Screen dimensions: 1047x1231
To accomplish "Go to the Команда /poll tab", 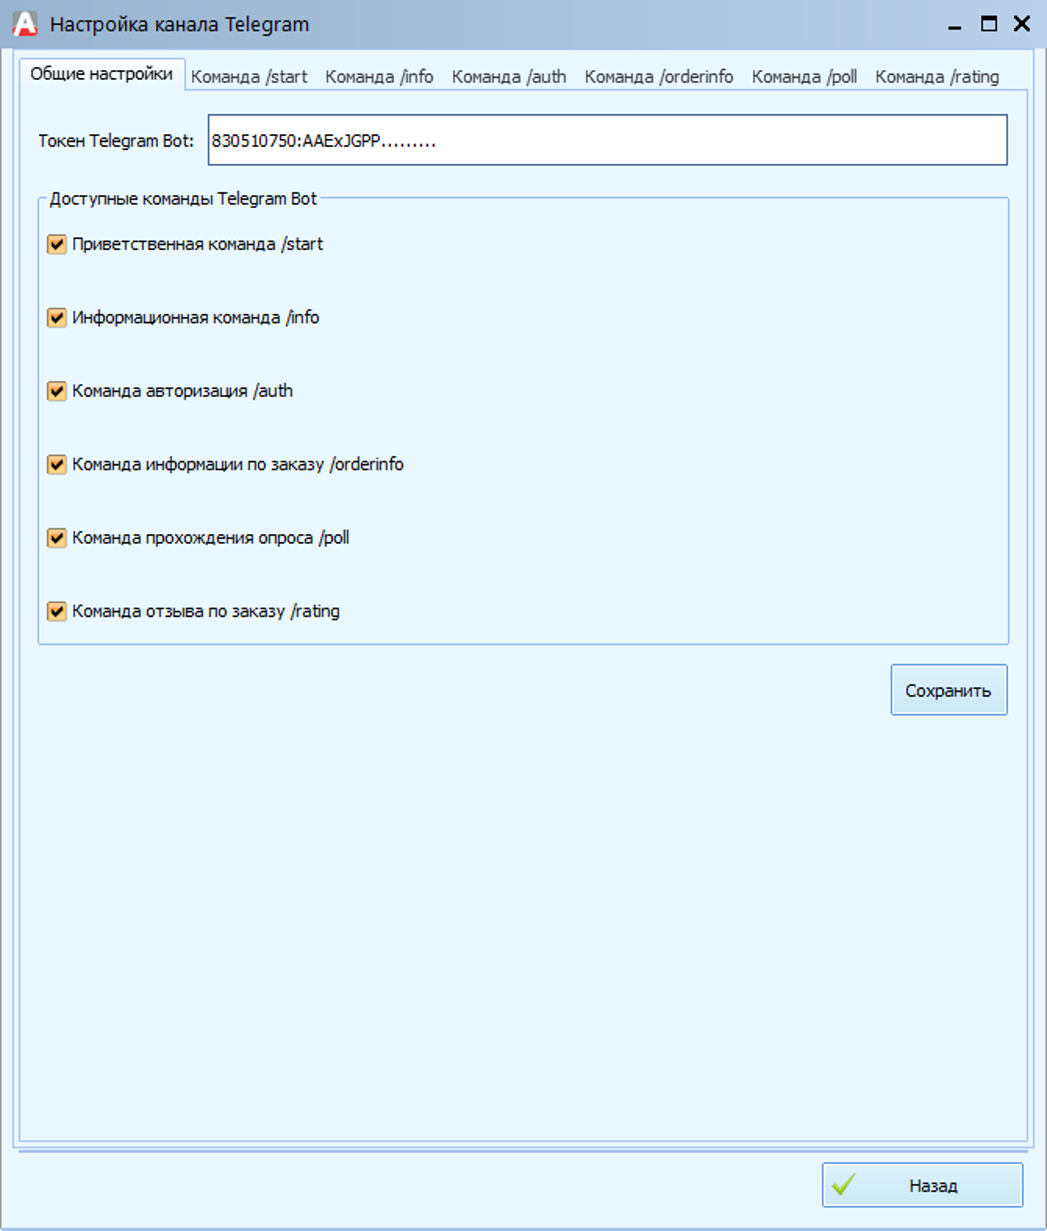I will (805, 77).
